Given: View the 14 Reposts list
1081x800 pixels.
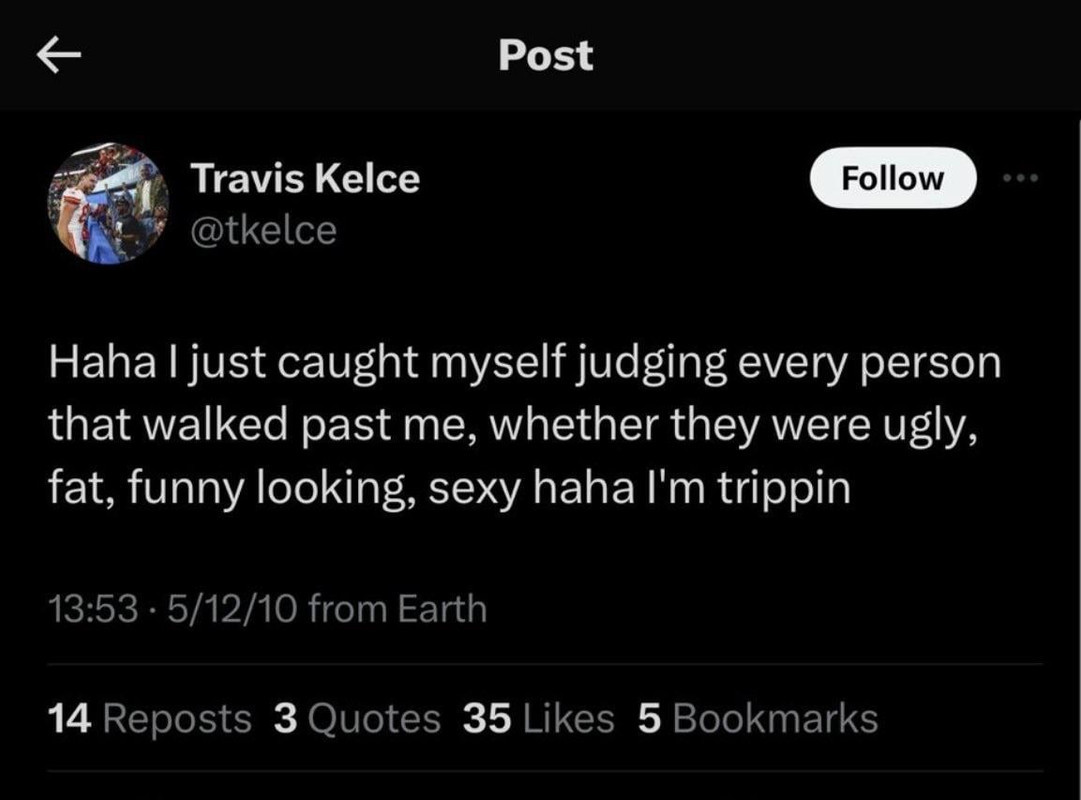Looking at the screenshot, I should click(x=150, y=718).
